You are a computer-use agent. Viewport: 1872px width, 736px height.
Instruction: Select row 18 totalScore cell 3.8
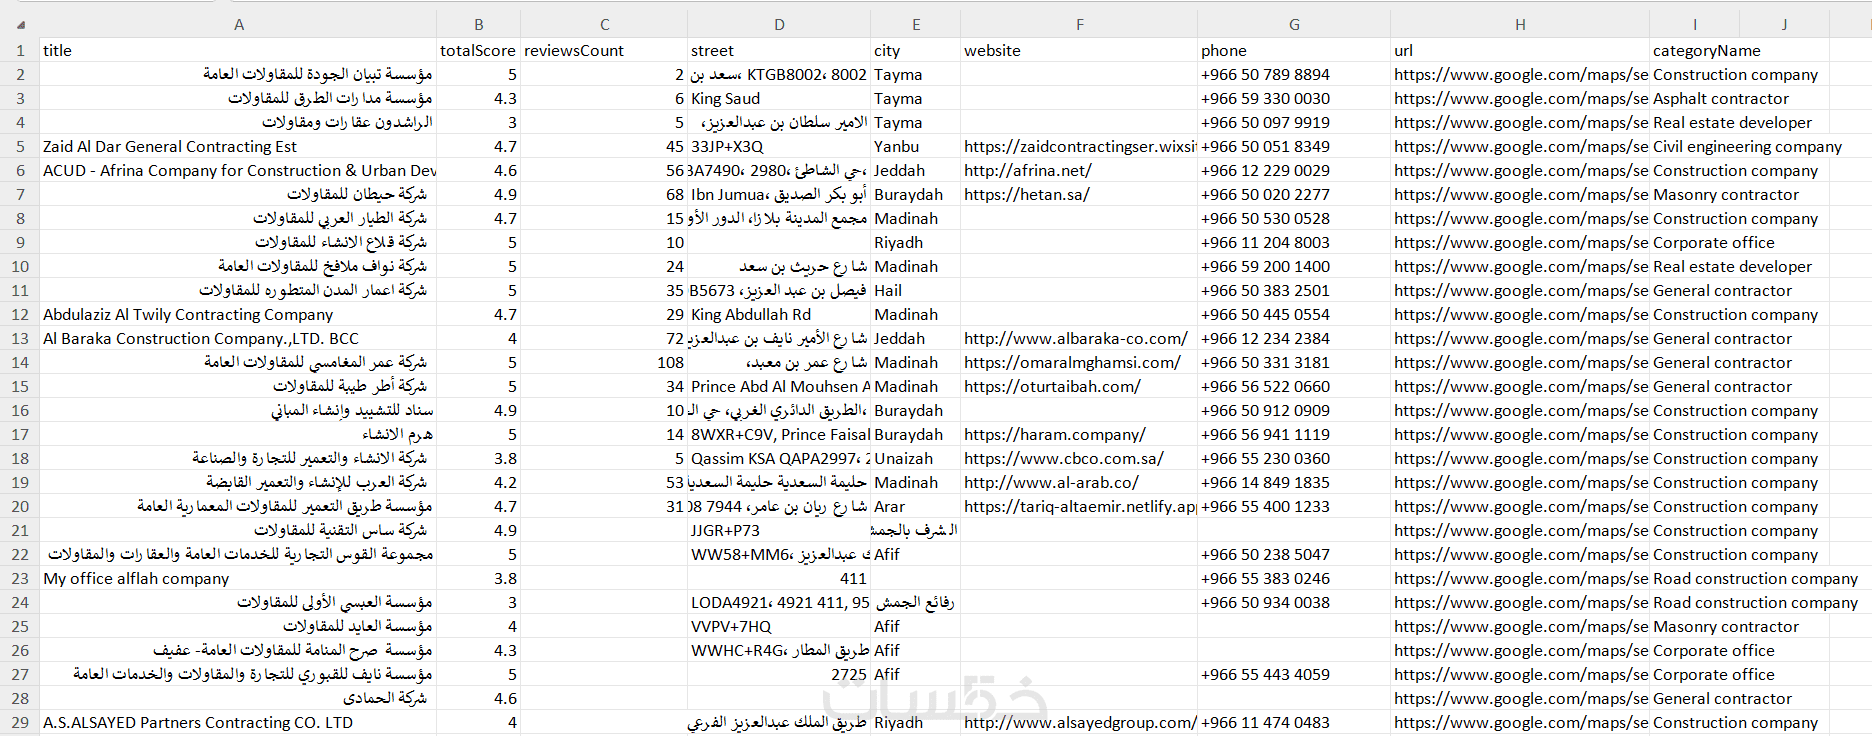[478, 458]
